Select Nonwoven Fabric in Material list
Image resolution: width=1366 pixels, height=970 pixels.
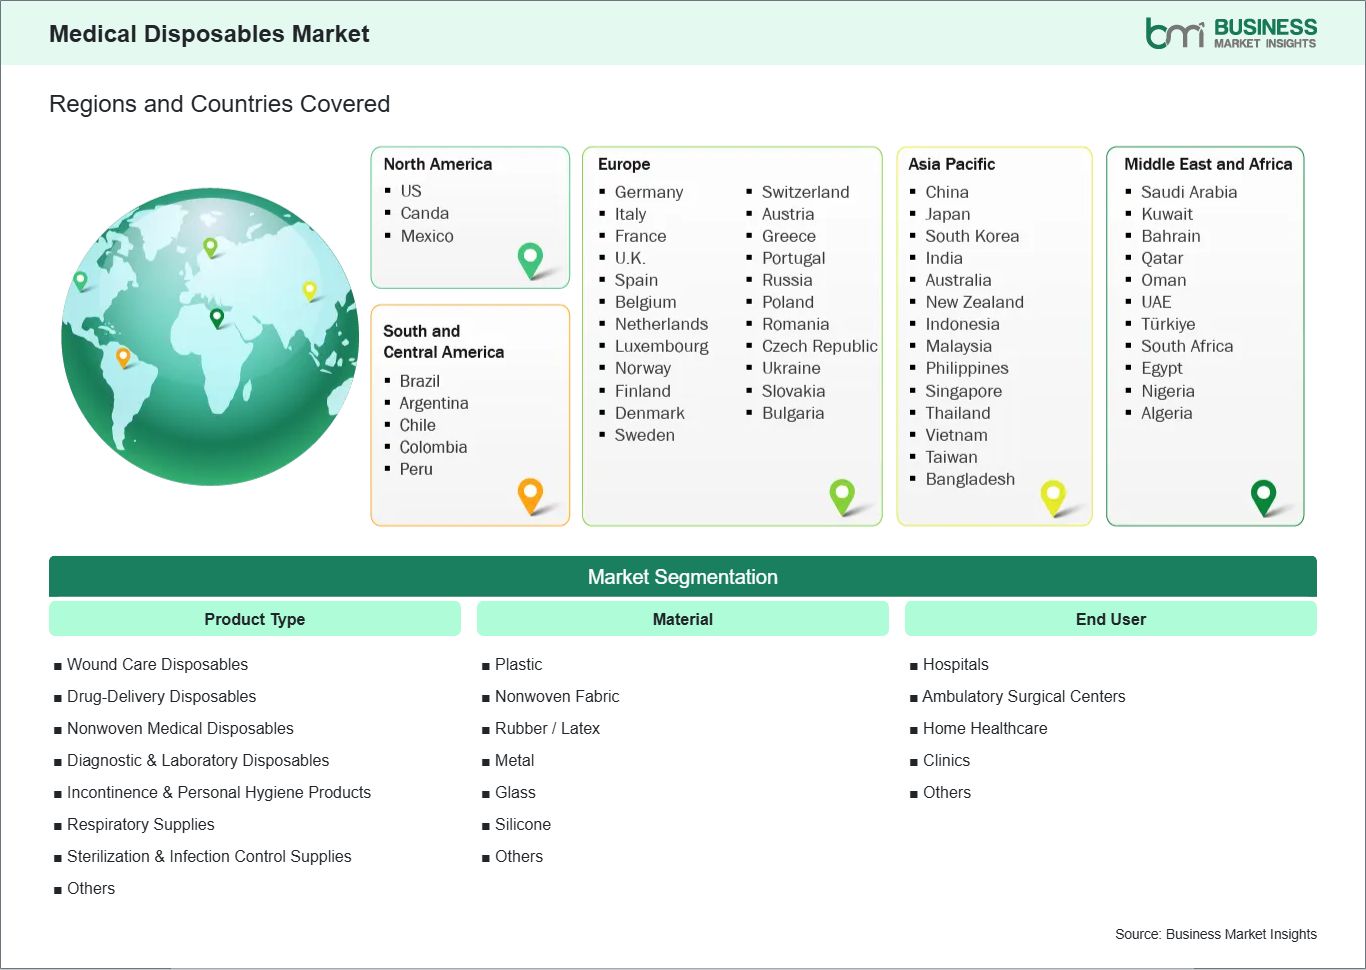click(557, 696)
